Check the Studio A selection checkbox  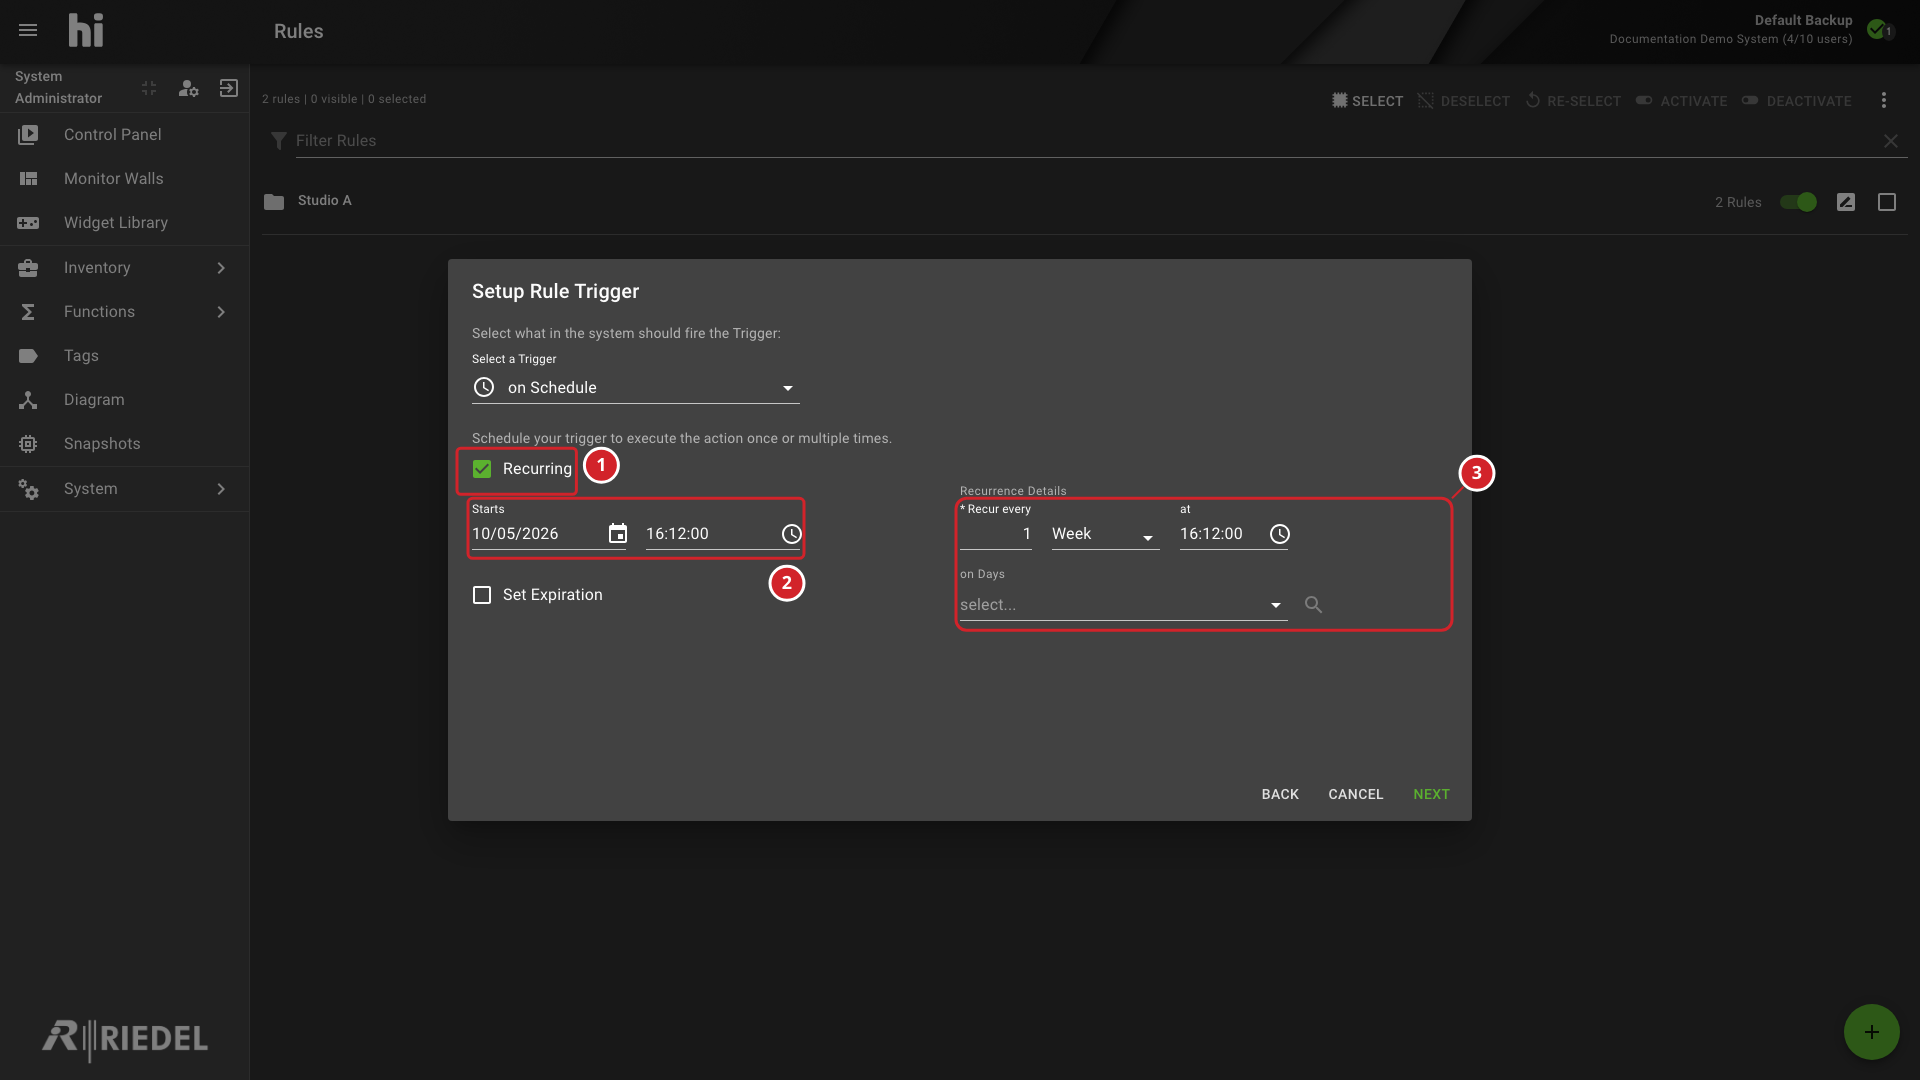coord(1887,202)
